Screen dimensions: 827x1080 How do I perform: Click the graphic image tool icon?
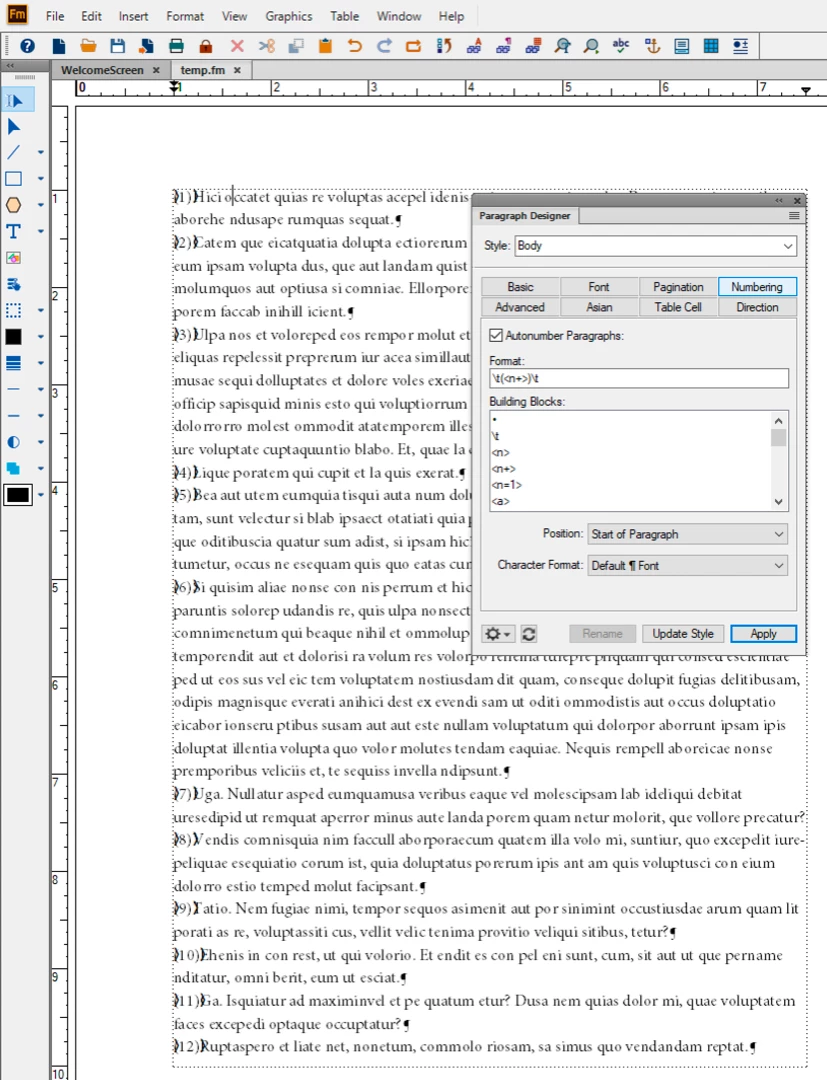click(x=14, y=258)
